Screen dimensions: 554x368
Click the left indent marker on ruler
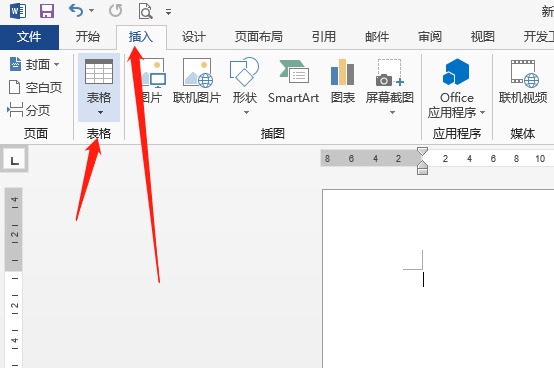(423, 171)
